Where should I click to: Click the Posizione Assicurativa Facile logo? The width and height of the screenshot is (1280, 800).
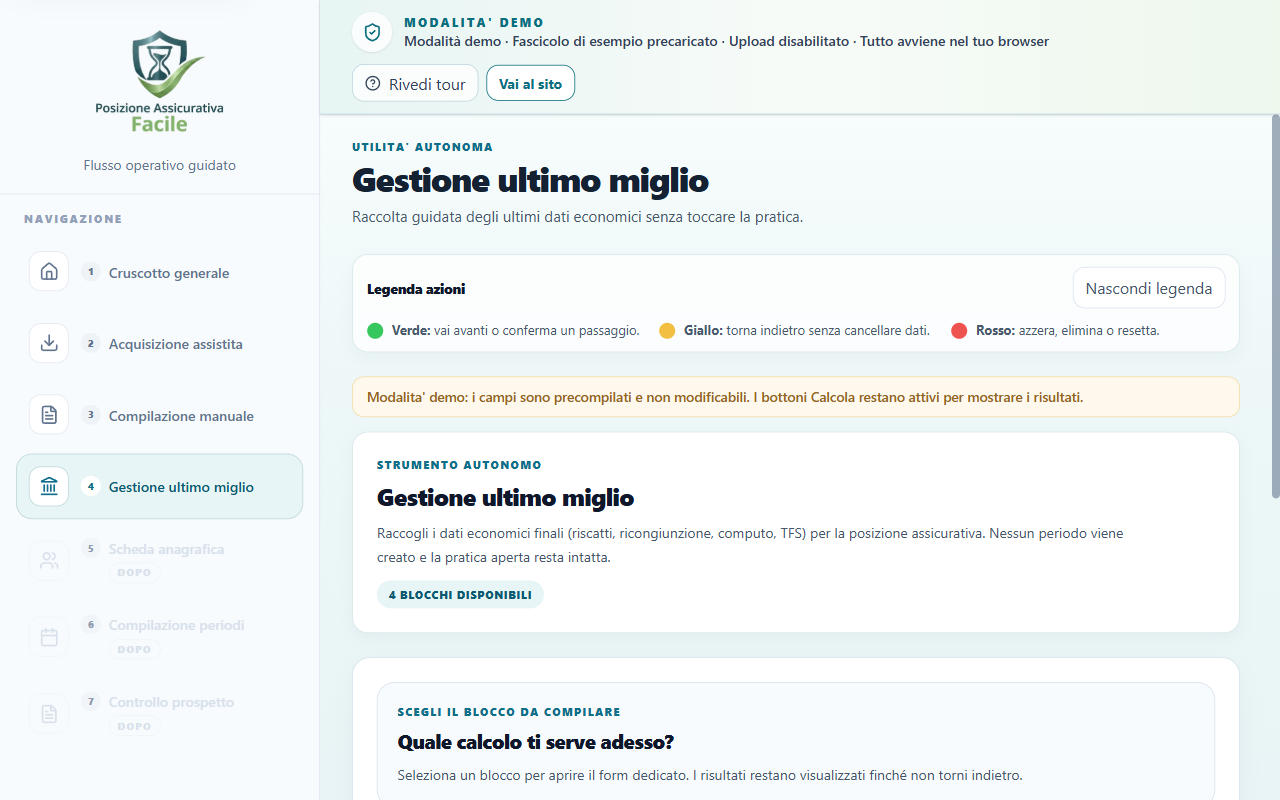click(160, 81)
